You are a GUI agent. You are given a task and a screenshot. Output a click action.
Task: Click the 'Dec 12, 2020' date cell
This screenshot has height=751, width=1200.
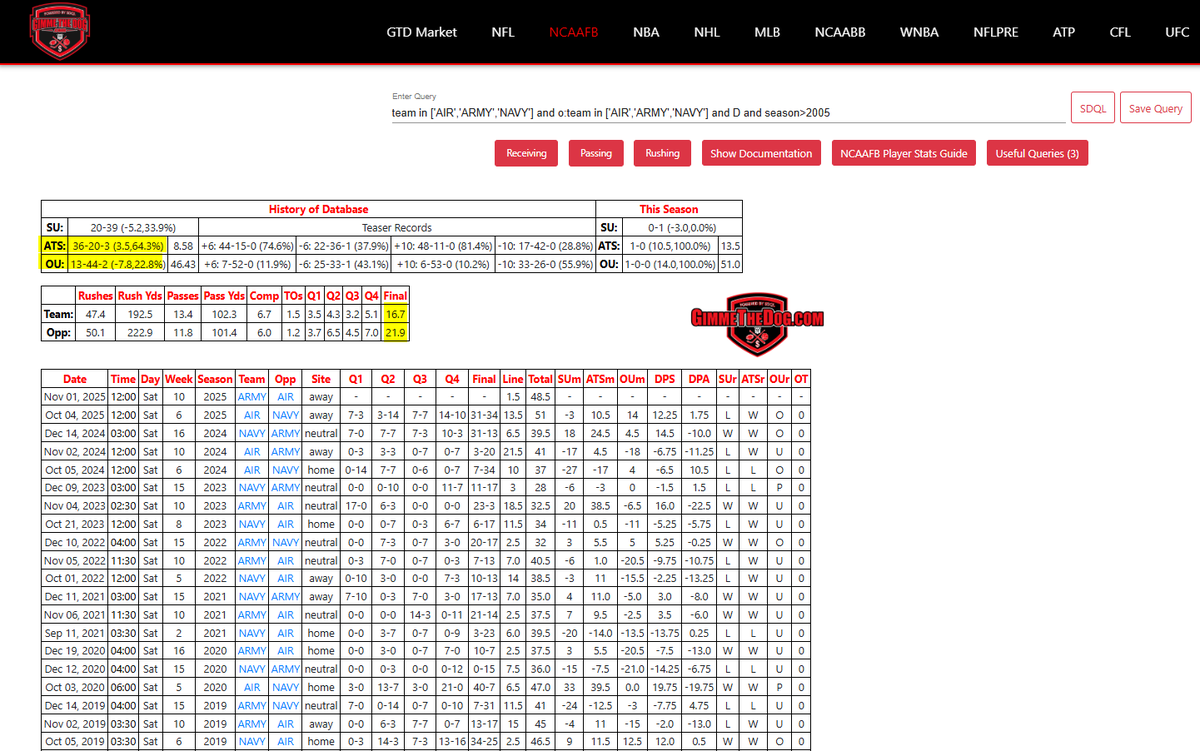75,669
